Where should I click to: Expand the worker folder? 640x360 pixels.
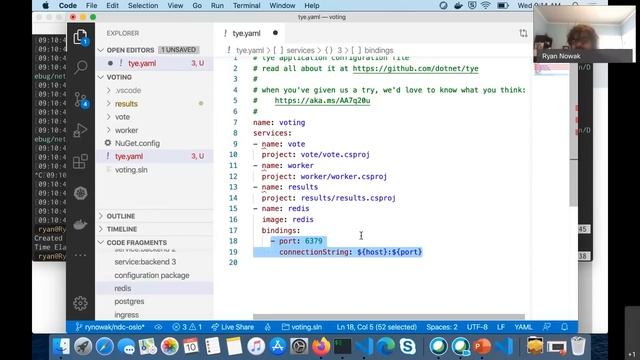tap(154, 130)
